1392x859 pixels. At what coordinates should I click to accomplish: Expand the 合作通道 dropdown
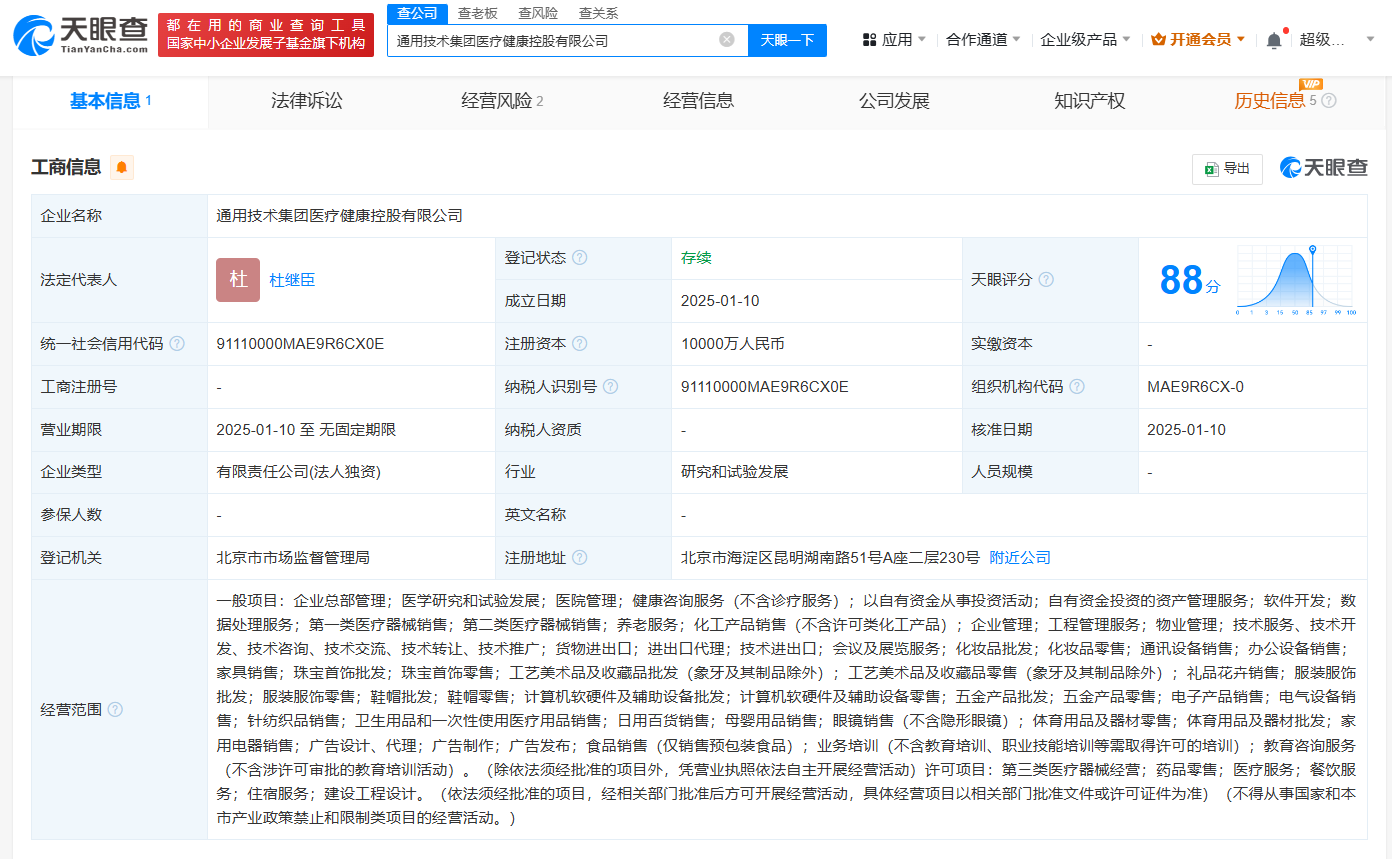[x=983, y=40]
